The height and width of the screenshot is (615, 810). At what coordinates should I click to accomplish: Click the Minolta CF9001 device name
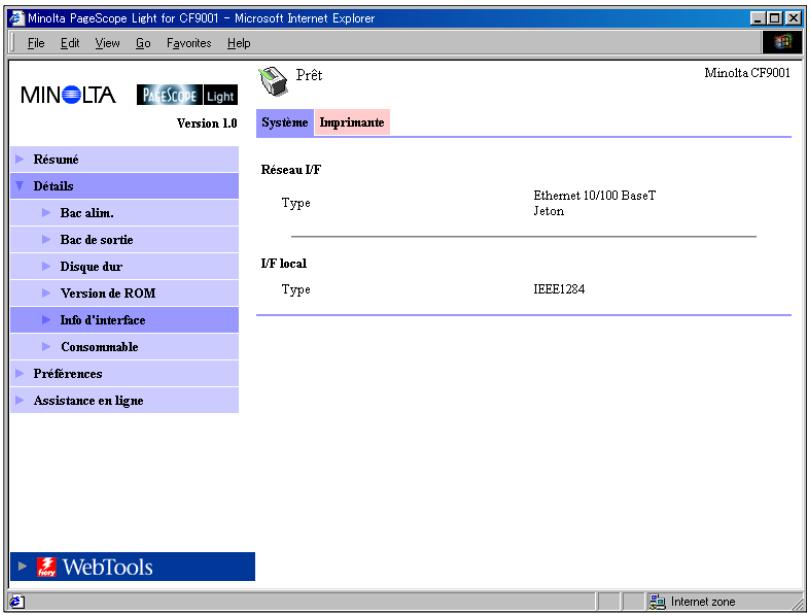point(747,73)
